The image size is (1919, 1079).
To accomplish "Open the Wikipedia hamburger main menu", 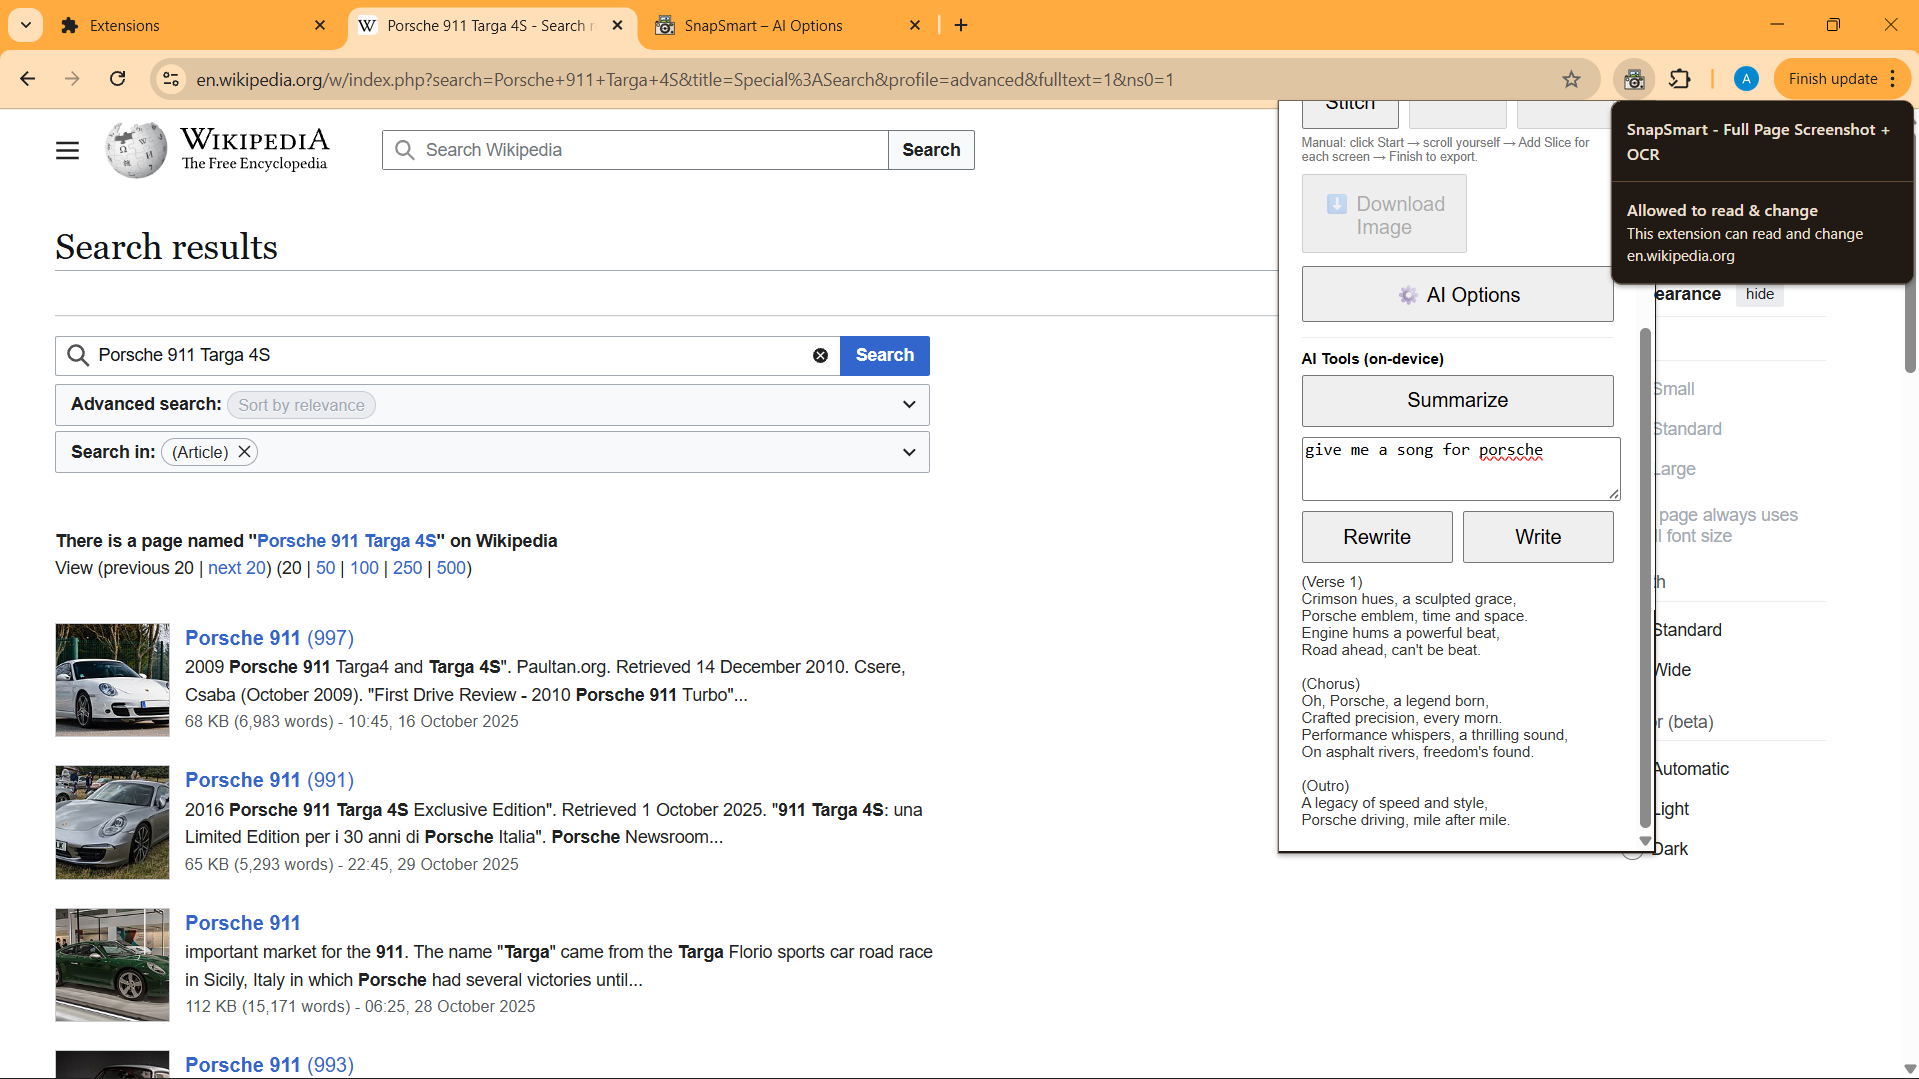I will (x=67, y=150).
